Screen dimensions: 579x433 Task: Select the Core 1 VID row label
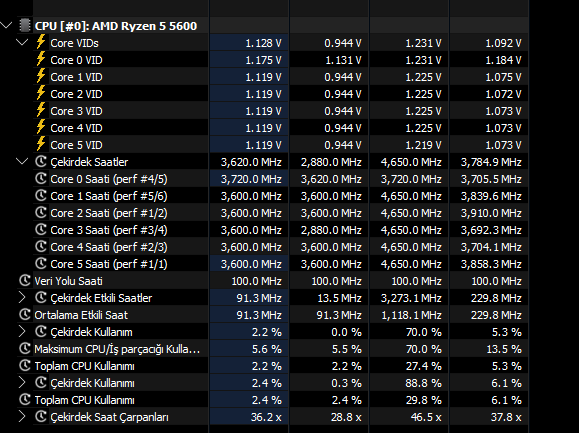click(76, 77)
